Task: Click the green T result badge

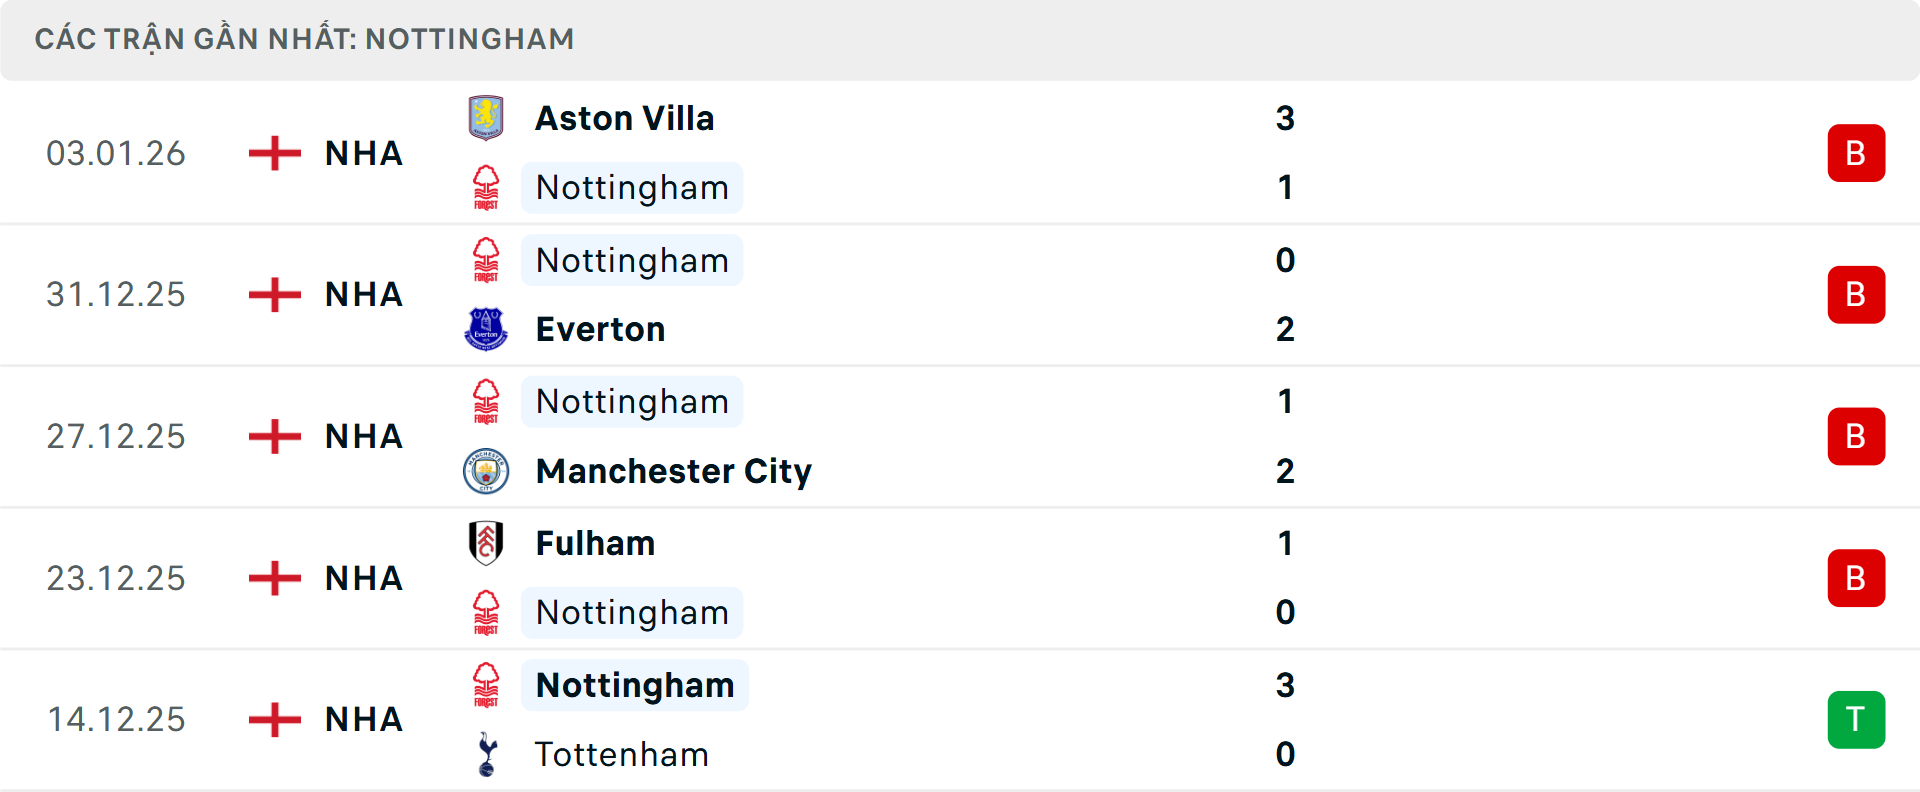Action: point(1856,719)
